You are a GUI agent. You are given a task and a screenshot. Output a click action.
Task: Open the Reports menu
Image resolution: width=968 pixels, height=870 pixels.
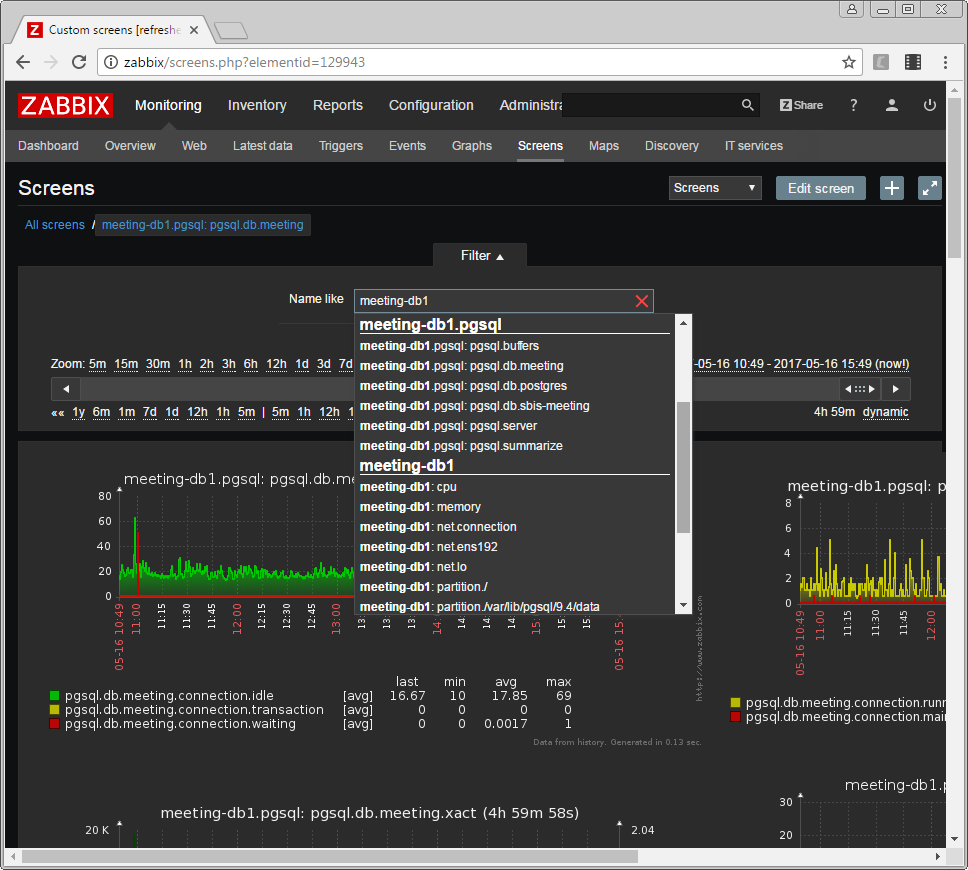[338, 106]
